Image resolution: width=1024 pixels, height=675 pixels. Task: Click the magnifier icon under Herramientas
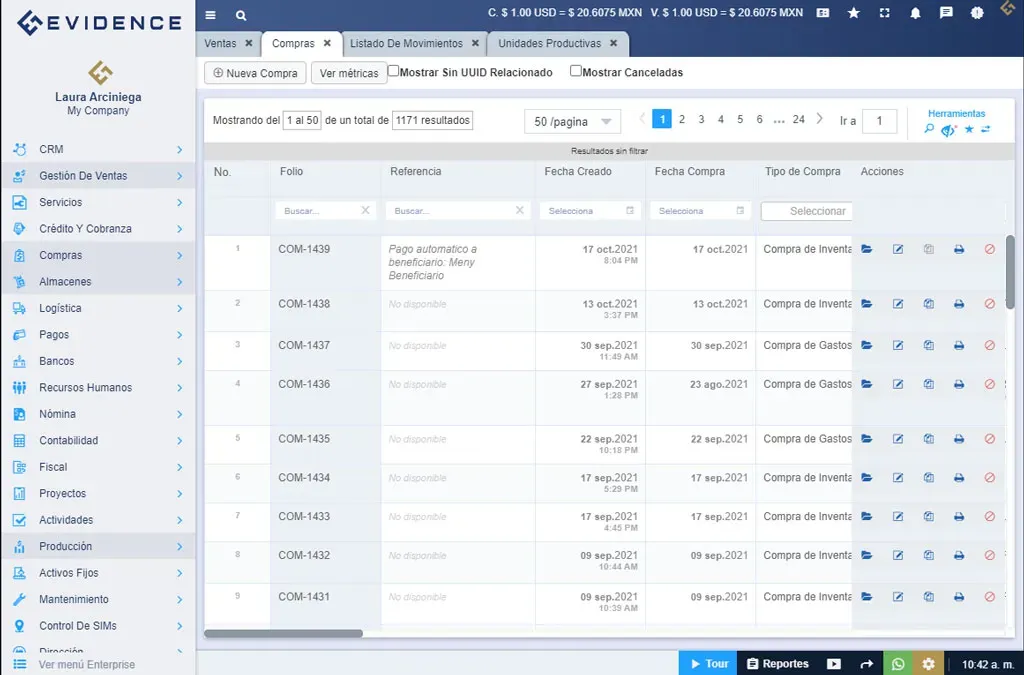pyautogui.click(x=929, y=129)
